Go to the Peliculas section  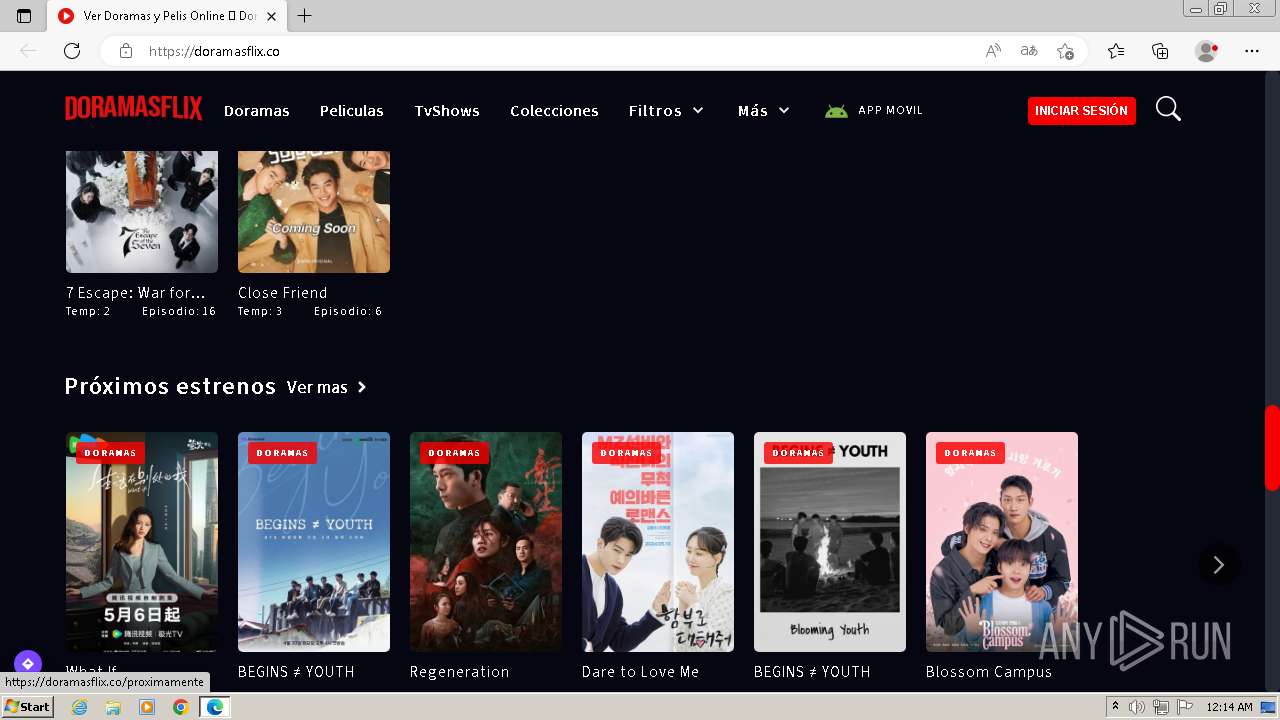point(352,110)
